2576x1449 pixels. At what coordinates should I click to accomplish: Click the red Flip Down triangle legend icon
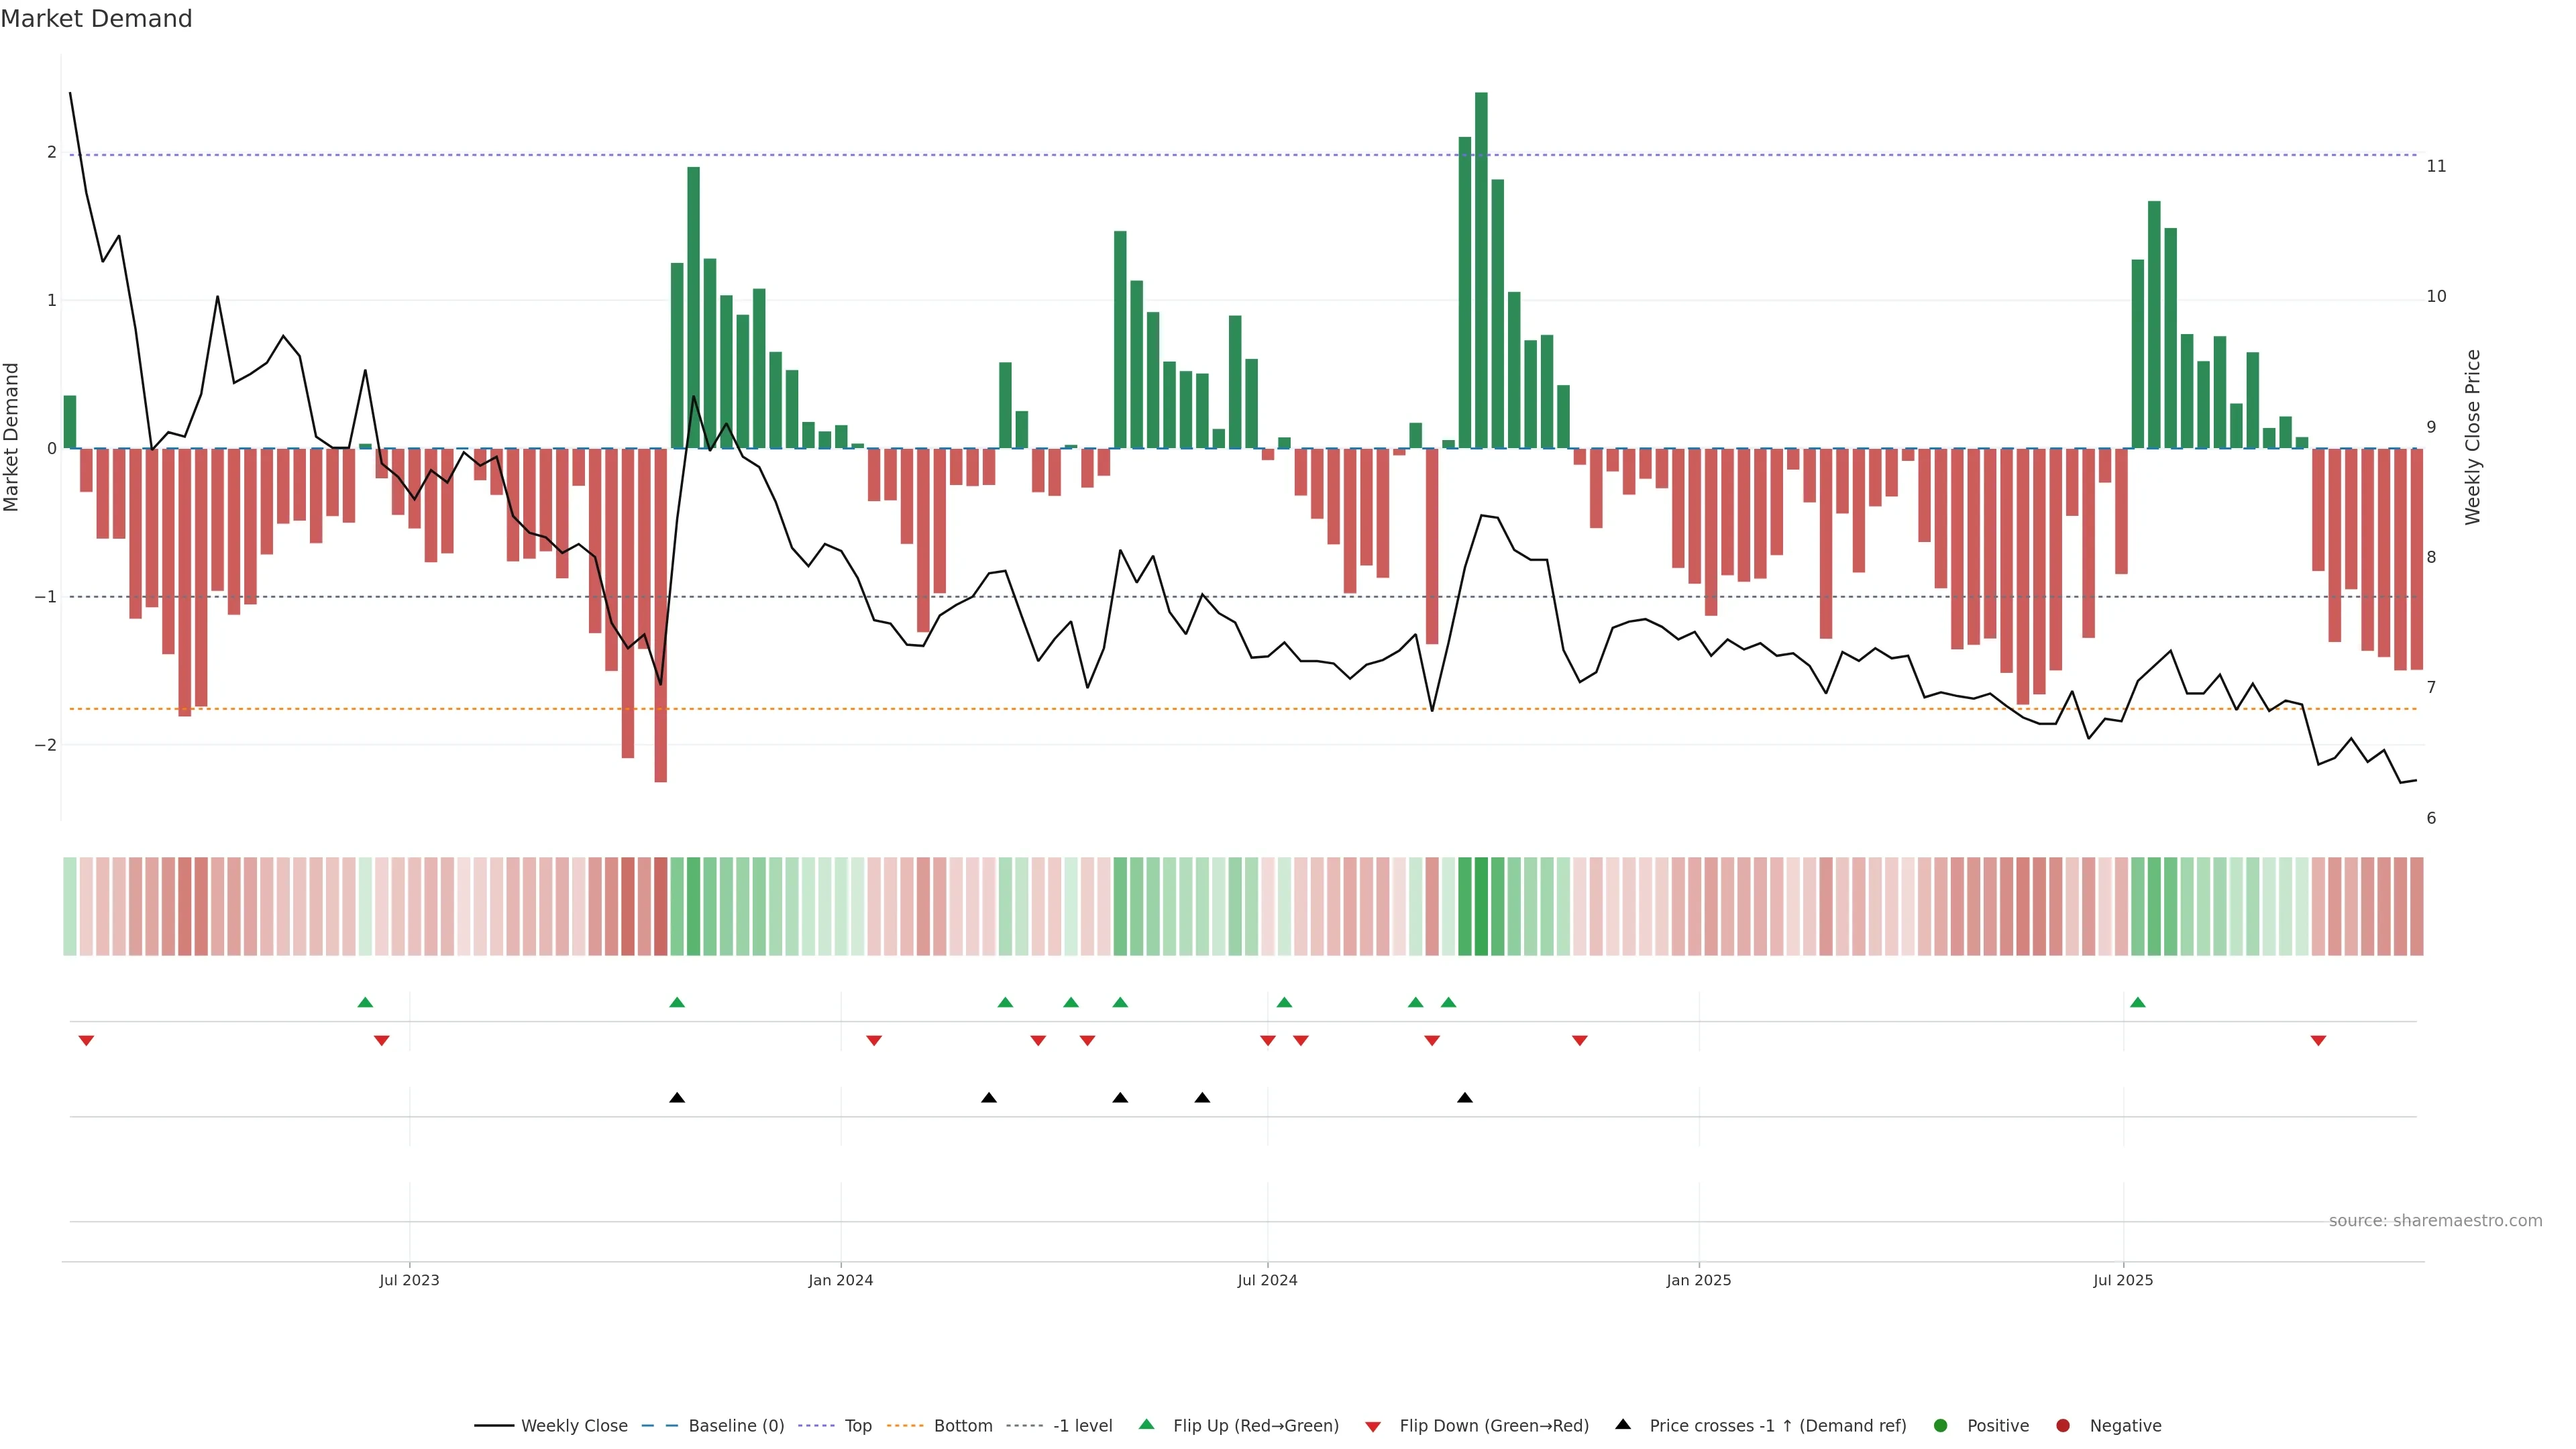1373,1426
